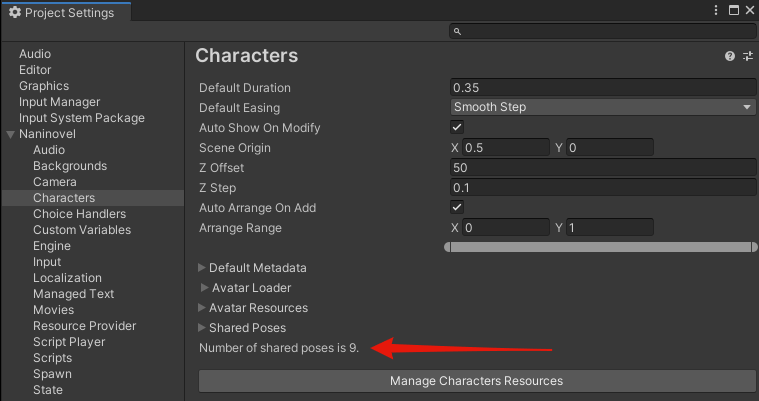Expand the Default Metadata foldout
The height and width of the screenshot is (401, 759).
coord(203,268)
